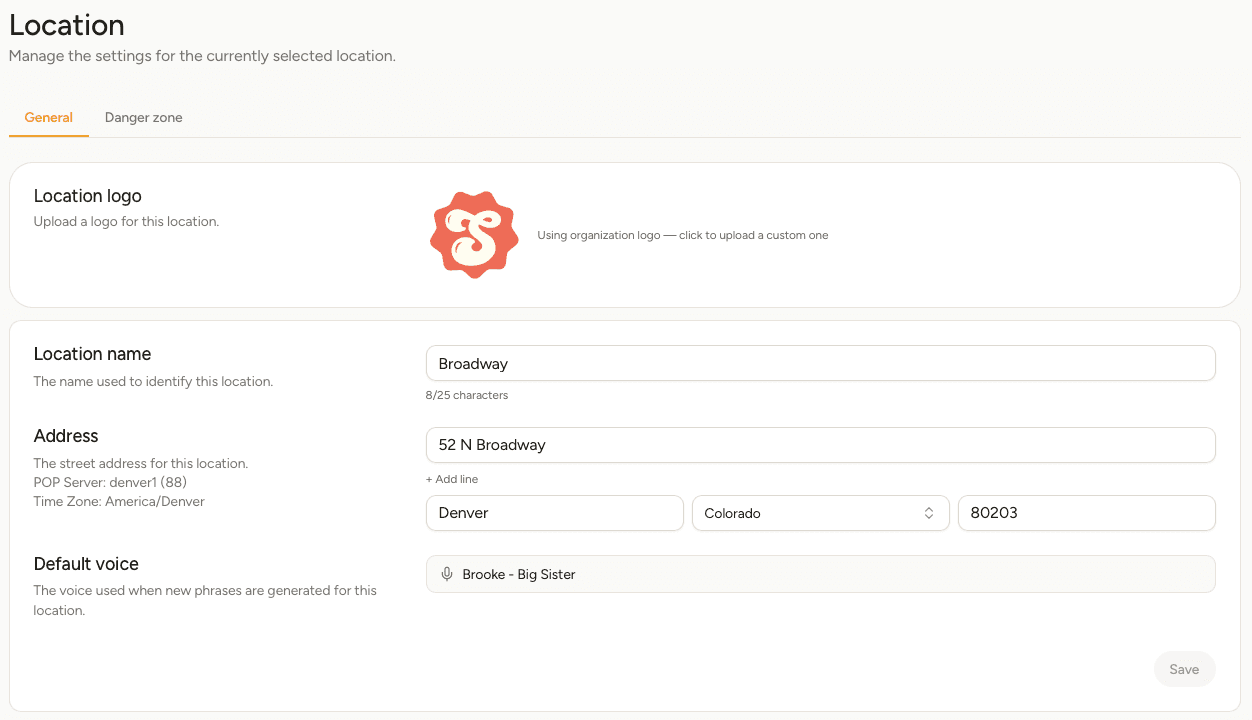Switch to the Danger zone tab
The image size is (1252, 720).
[x=144, y=117]
